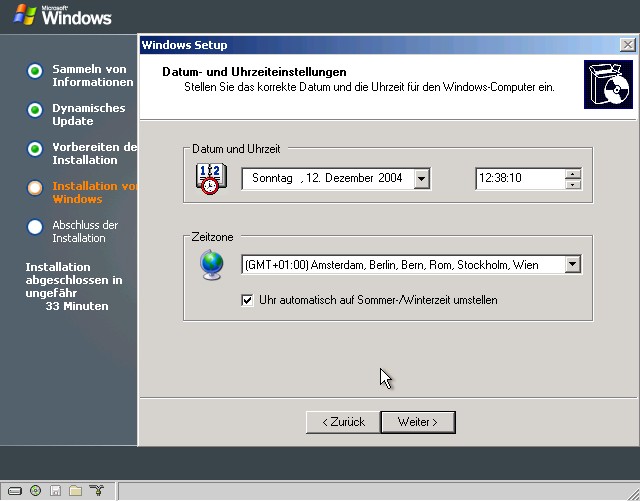This screenshot has width=640, height=501.
Task: Click the Zeitzone group label
Action: pyautogui.click(x=212, y=237)
